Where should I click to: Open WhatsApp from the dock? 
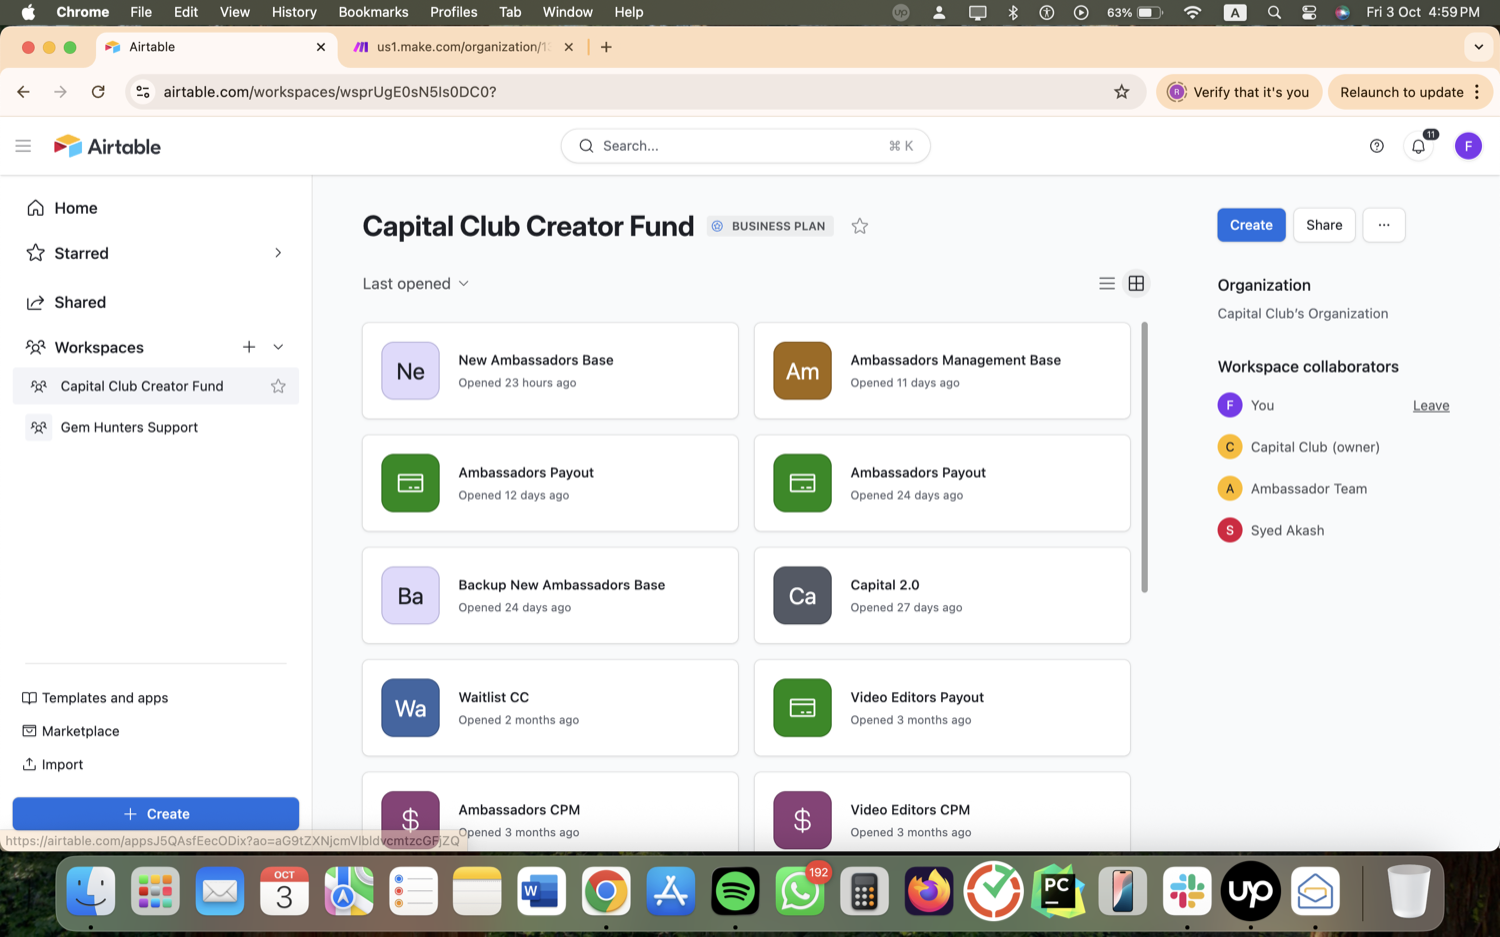click(x=799, y=890)
